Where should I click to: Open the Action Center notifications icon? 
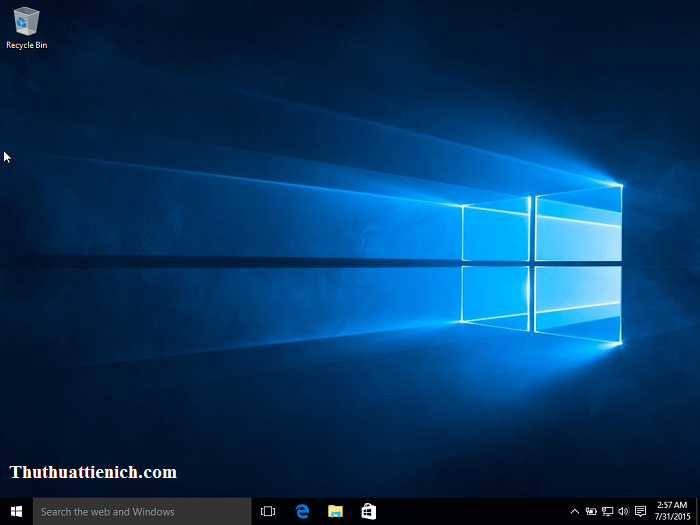640,511
